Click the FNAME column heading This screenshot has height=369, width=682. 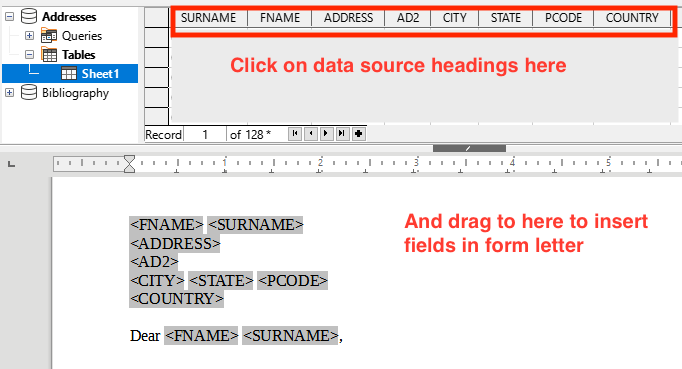280,18
